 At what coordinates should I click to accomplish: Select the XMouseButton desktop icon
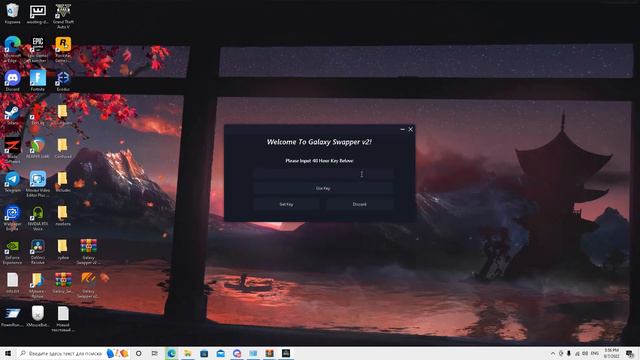38,316
